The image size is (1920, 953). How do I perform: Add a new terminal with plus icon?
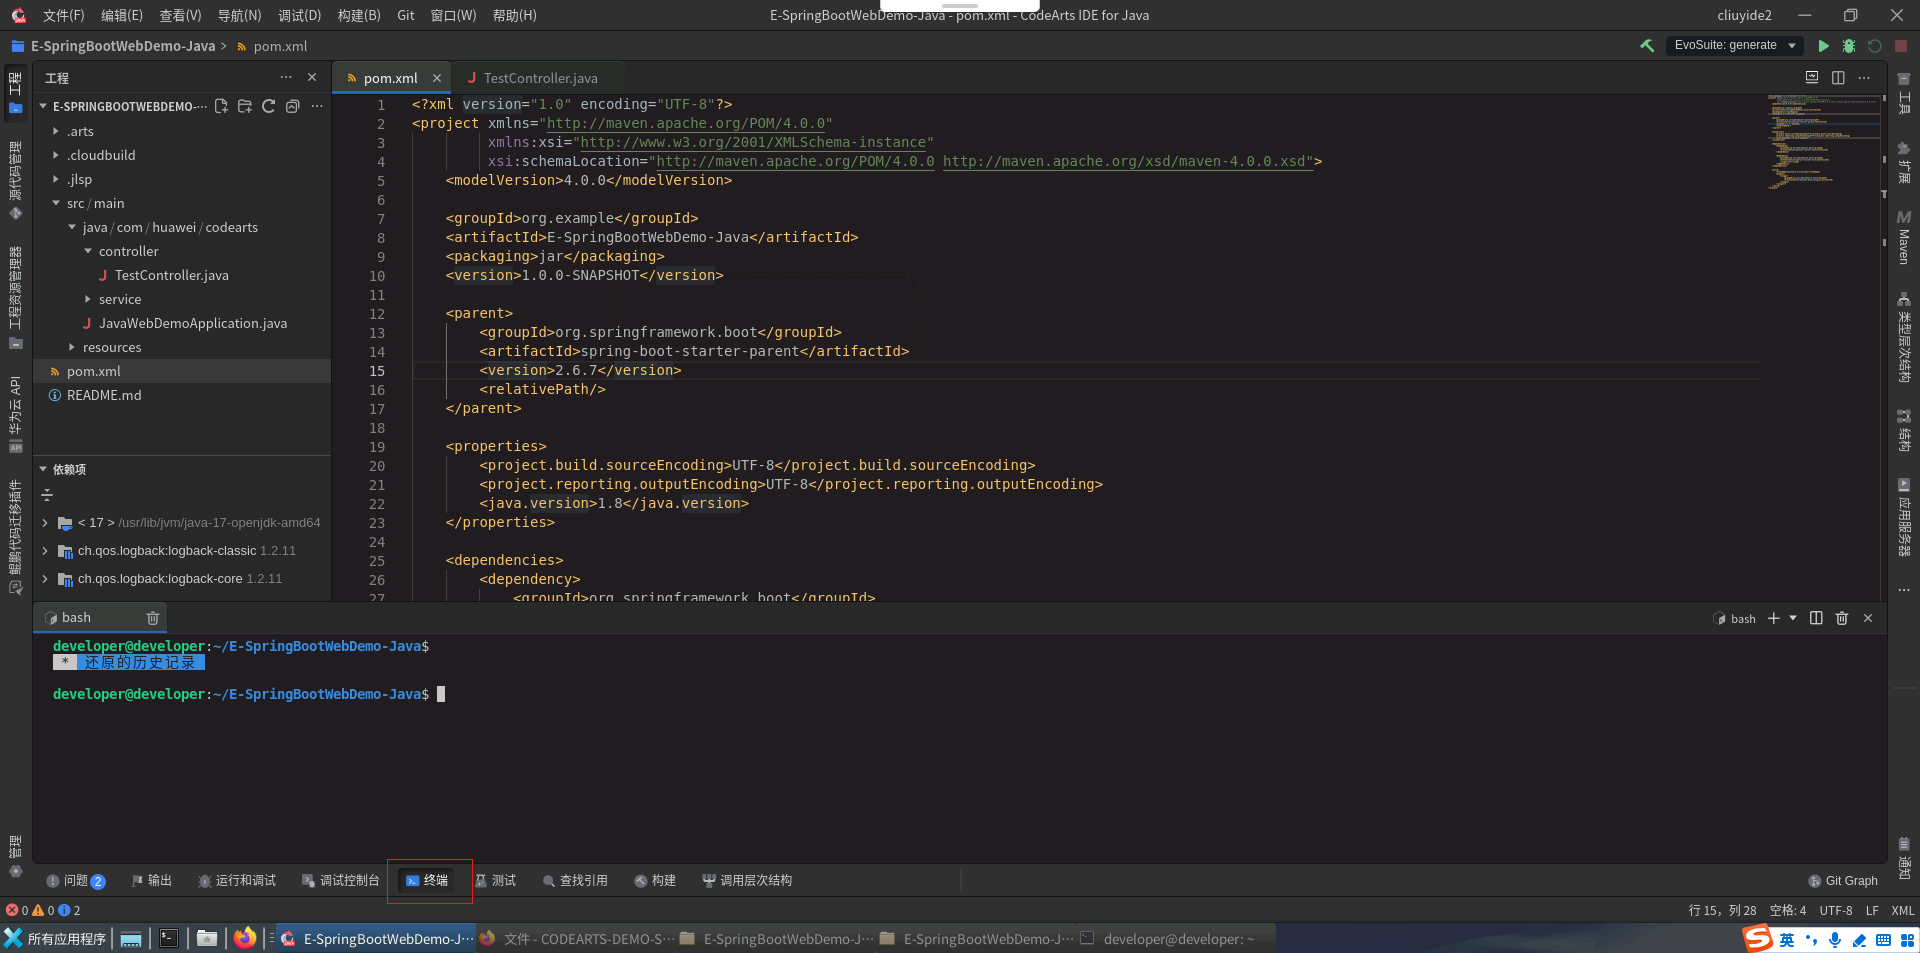1774,618
